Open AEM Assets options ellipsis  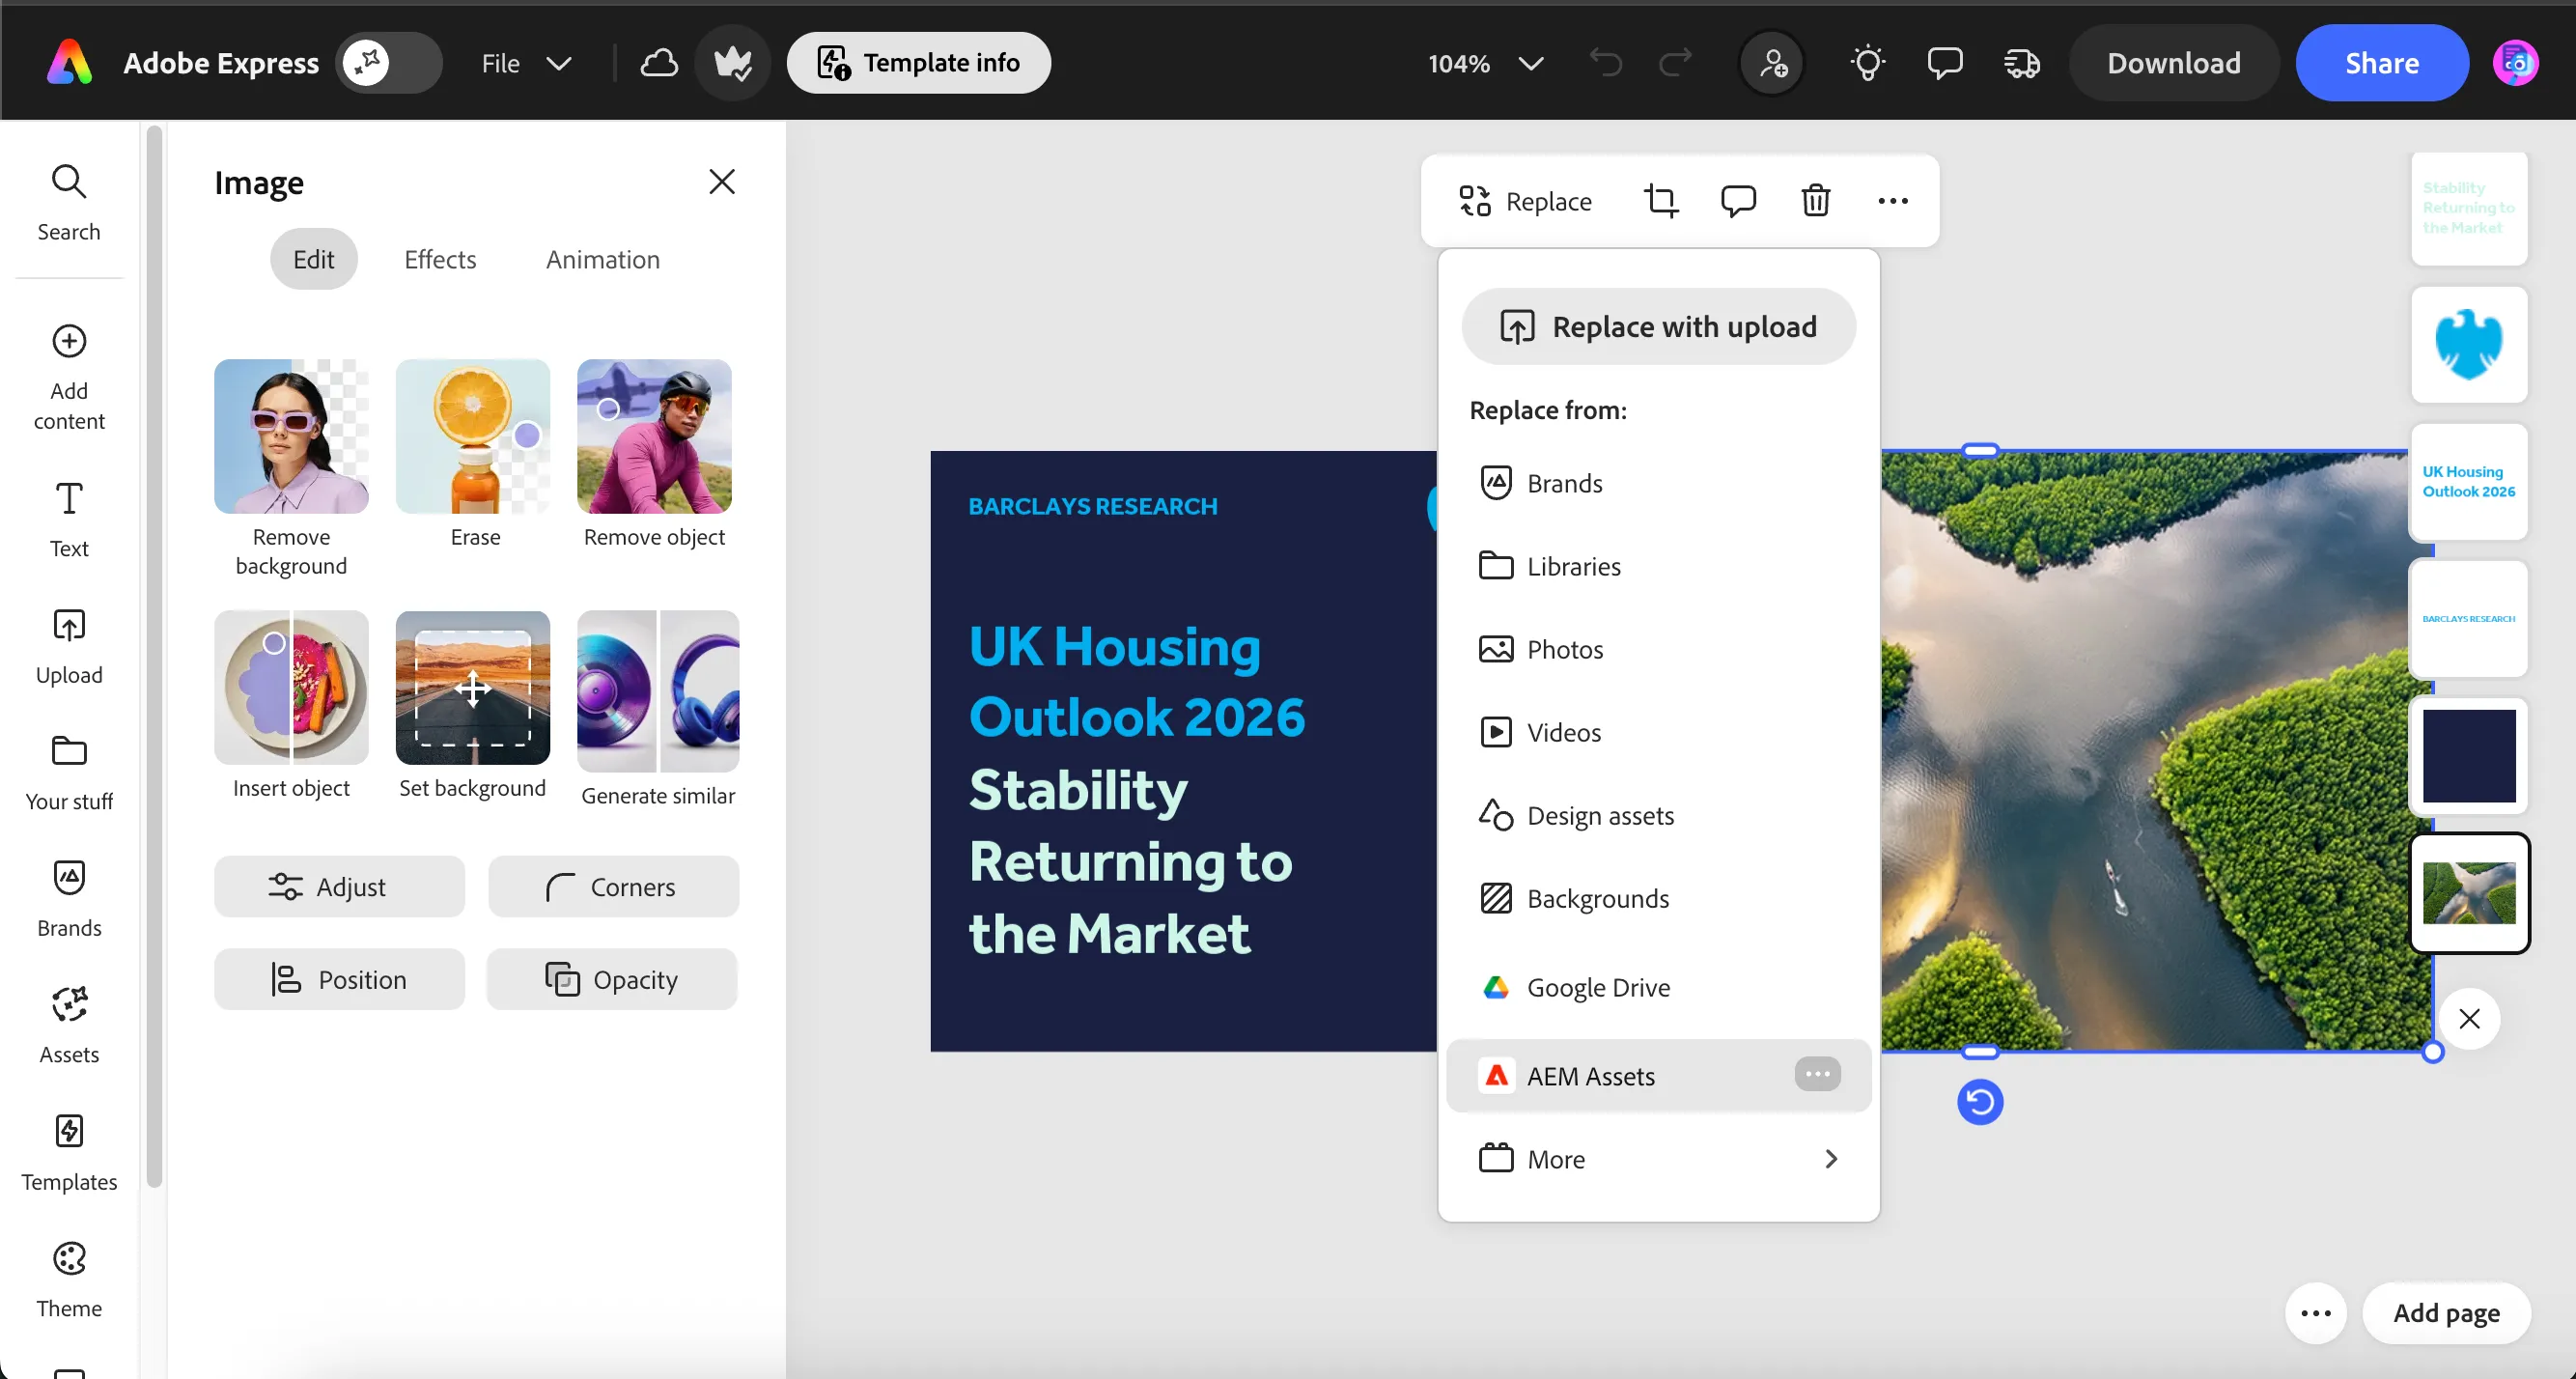pos(1817,1075)
